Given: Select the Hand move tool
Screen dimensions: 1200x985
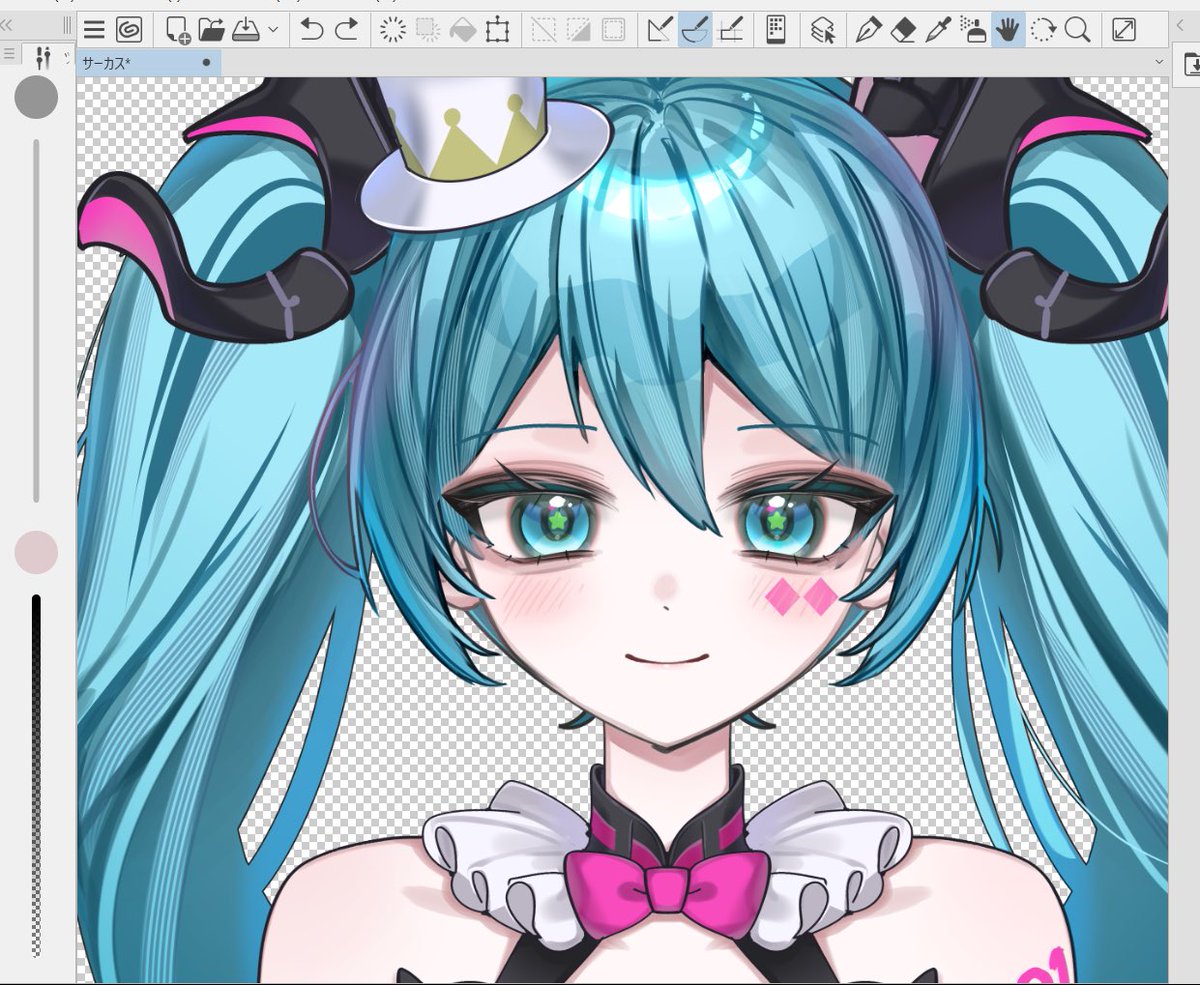Looking at the screenshot, I should [1008, 30].
